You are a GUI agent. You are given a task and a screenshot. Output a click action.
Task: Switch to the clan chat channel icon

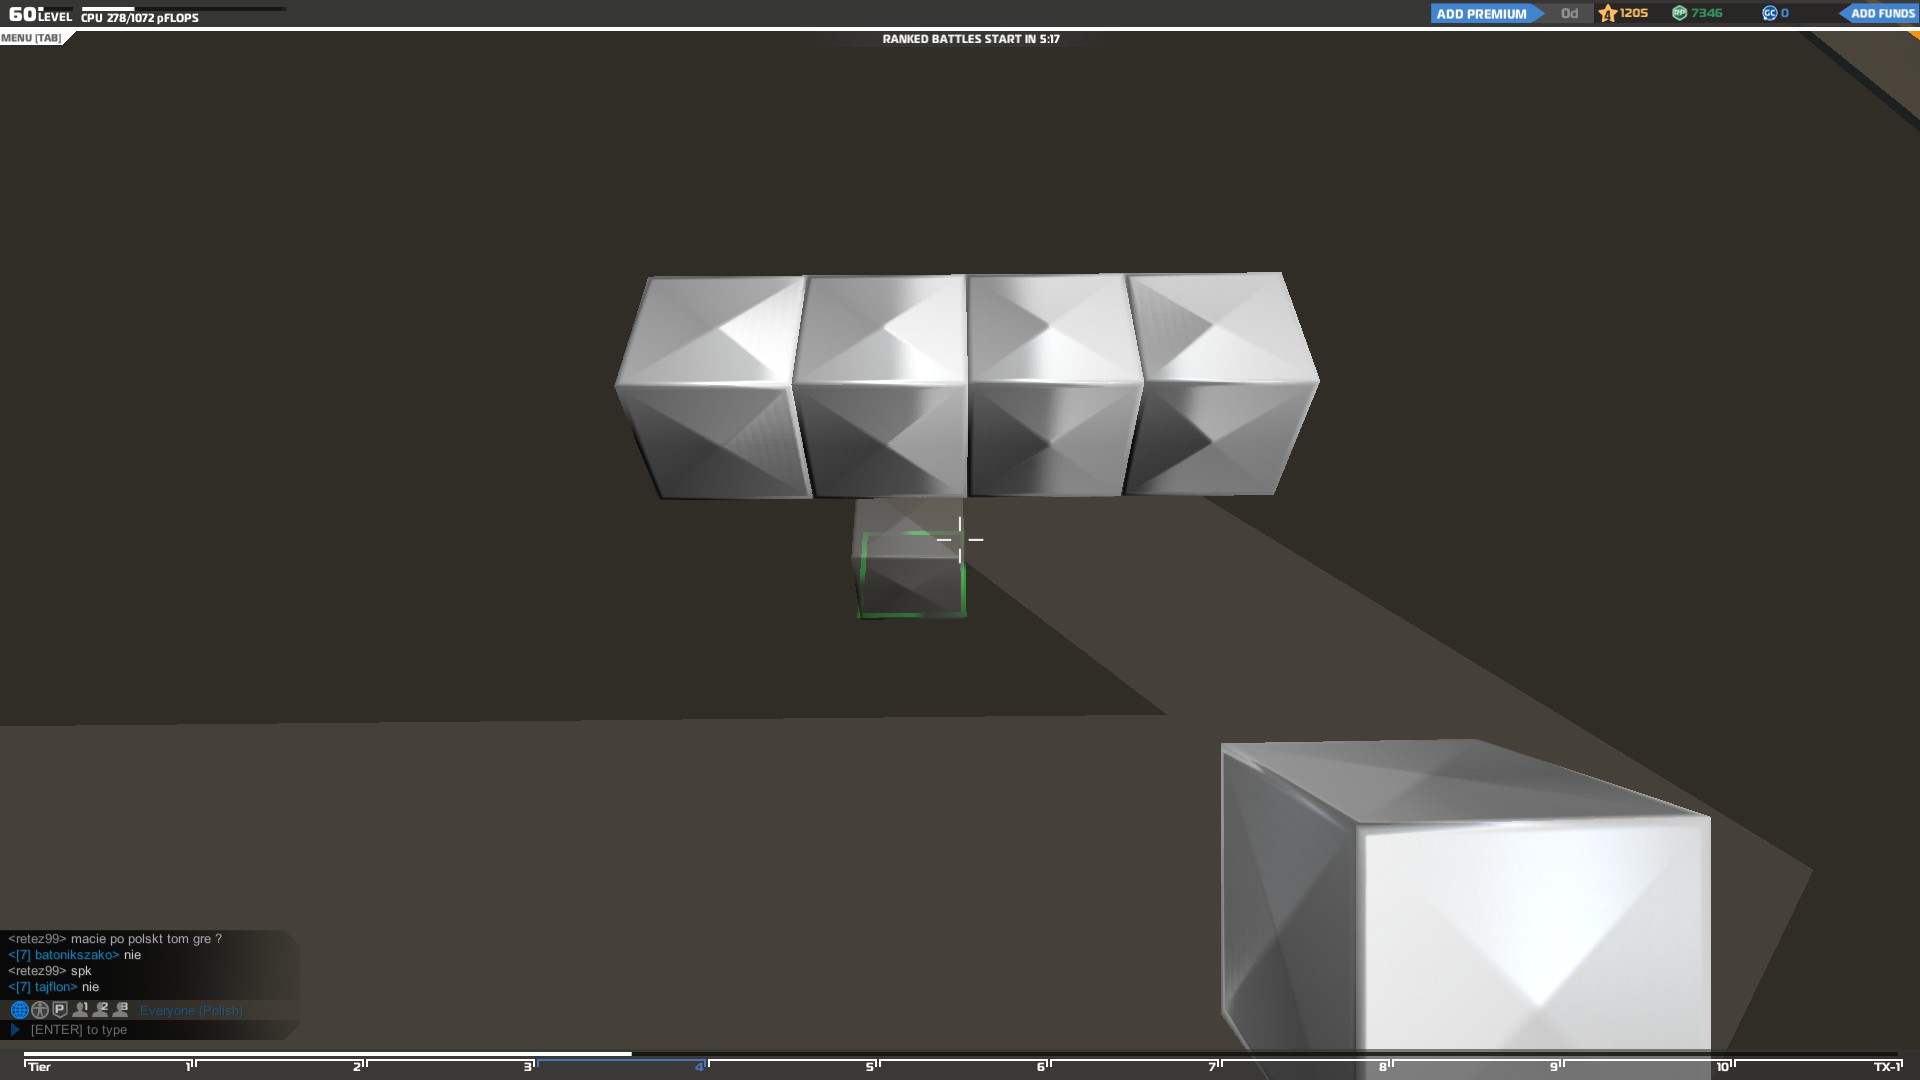click(40, 1010)
